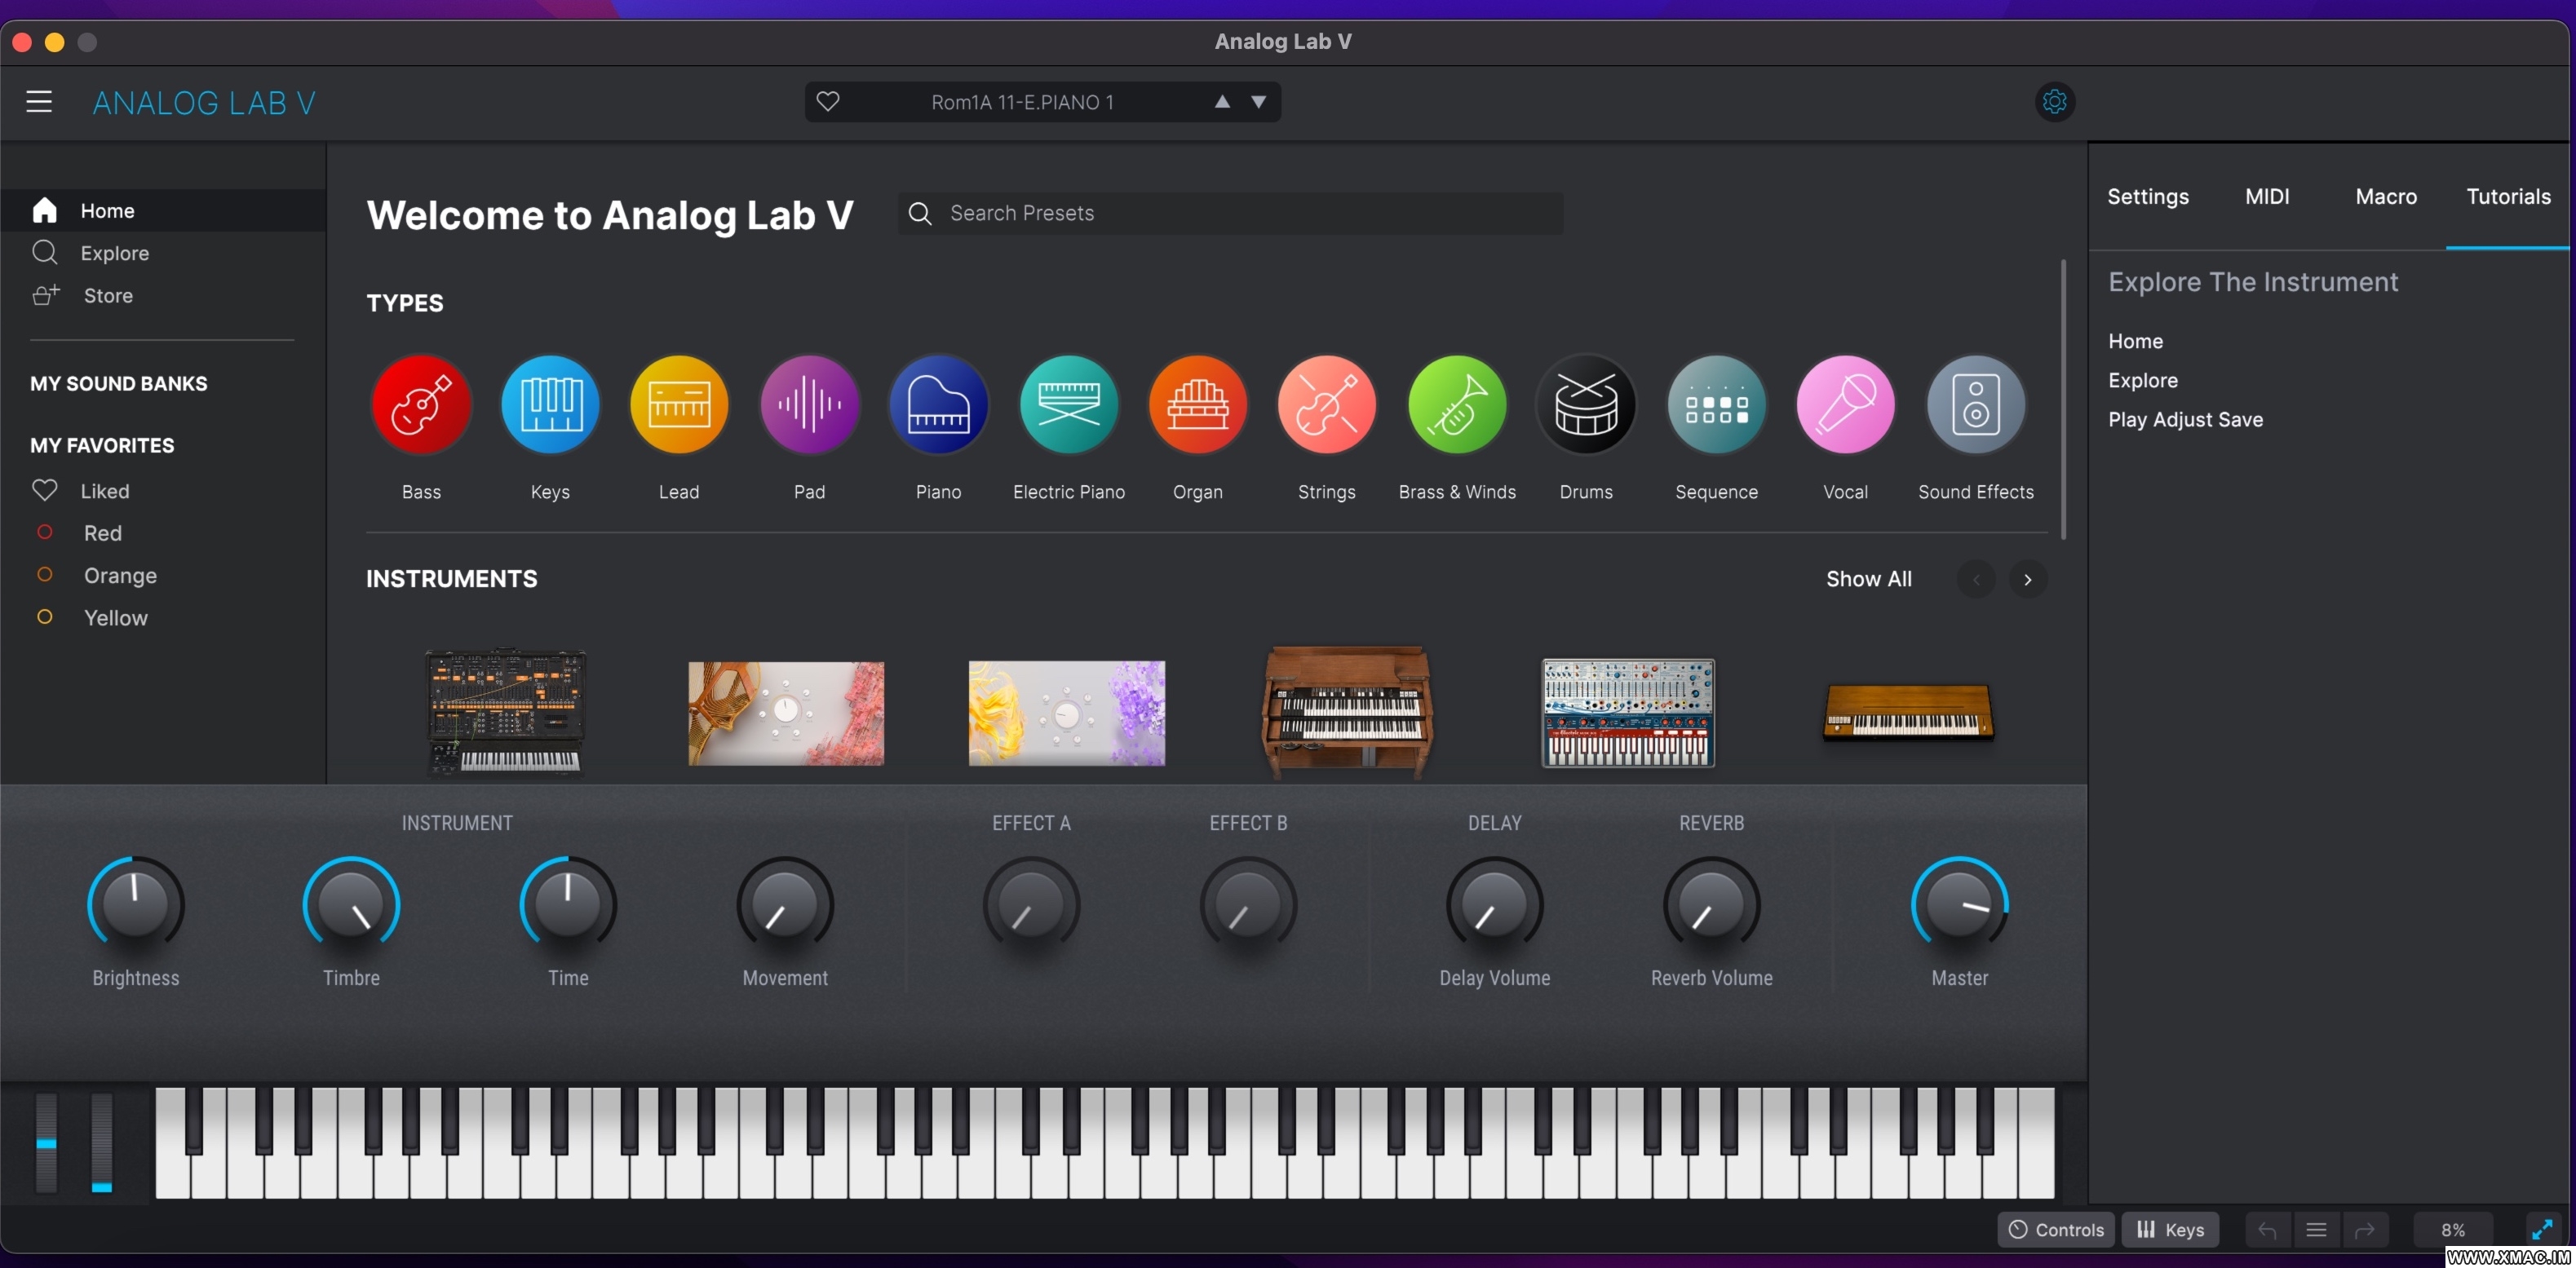The height and width of the screenshot is (1268, 2576).
Task: Open Home in the sidebar
Action: [163, 210]
